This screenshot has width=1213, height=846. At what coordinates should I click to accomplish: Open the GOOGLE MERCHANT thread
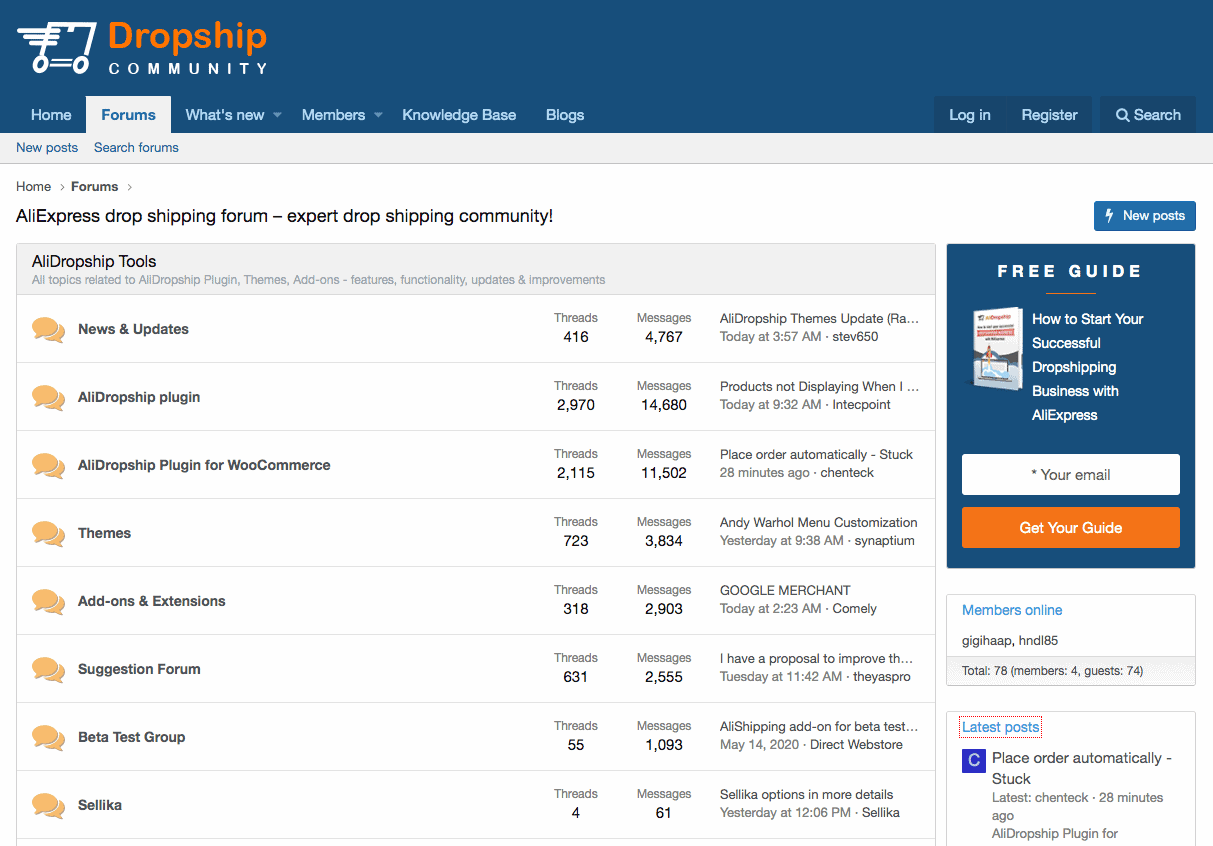click(x=785, y=591)
